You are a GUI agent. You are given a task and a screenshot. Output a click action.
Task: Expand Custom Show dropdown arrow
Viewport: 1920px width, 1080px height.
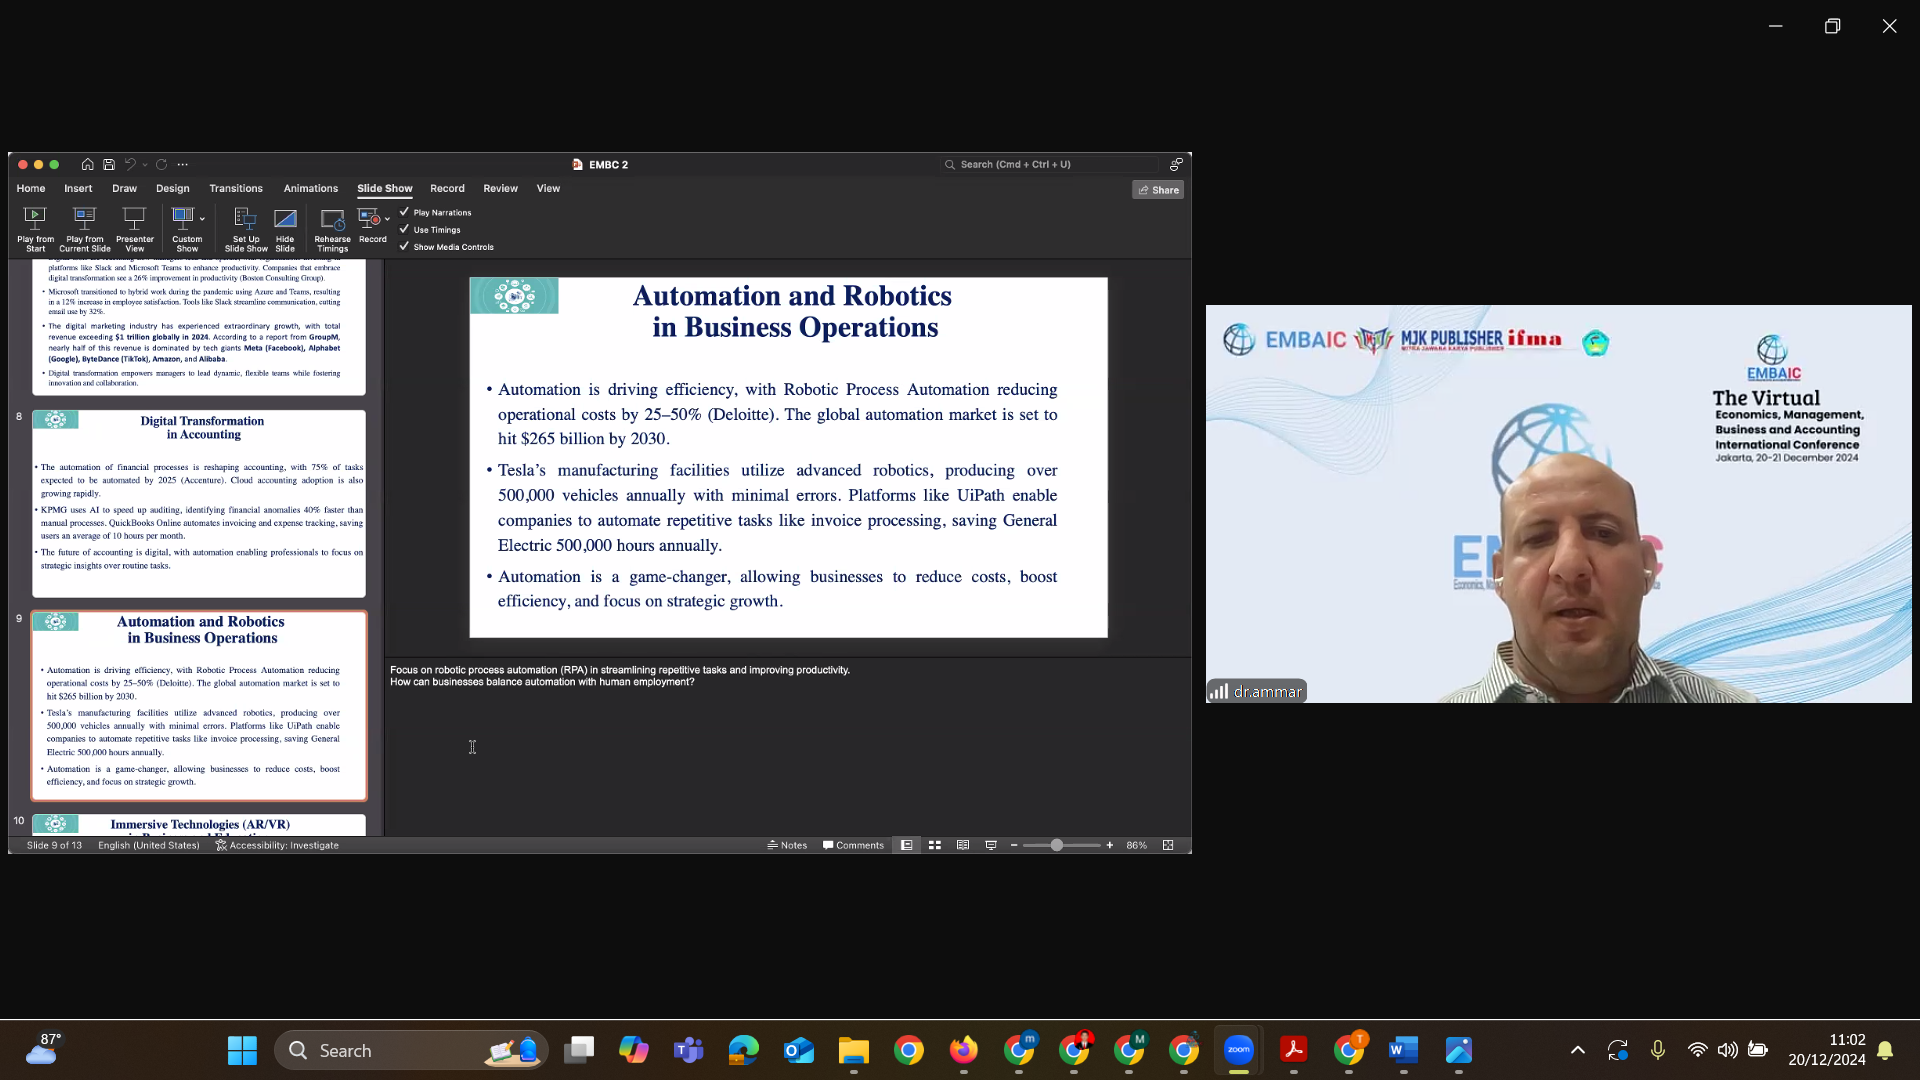(202, 218)
